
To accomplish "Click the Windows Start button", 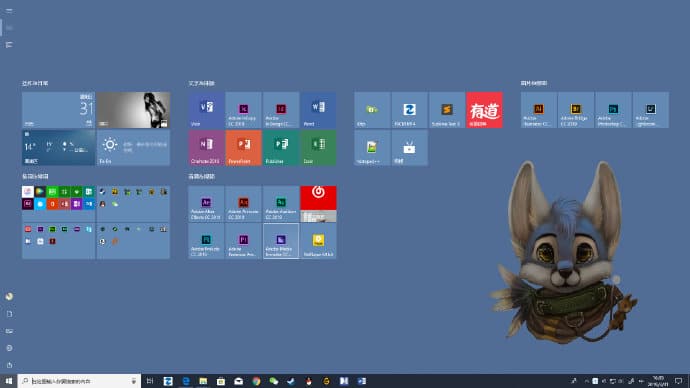I will click(9, 381).
